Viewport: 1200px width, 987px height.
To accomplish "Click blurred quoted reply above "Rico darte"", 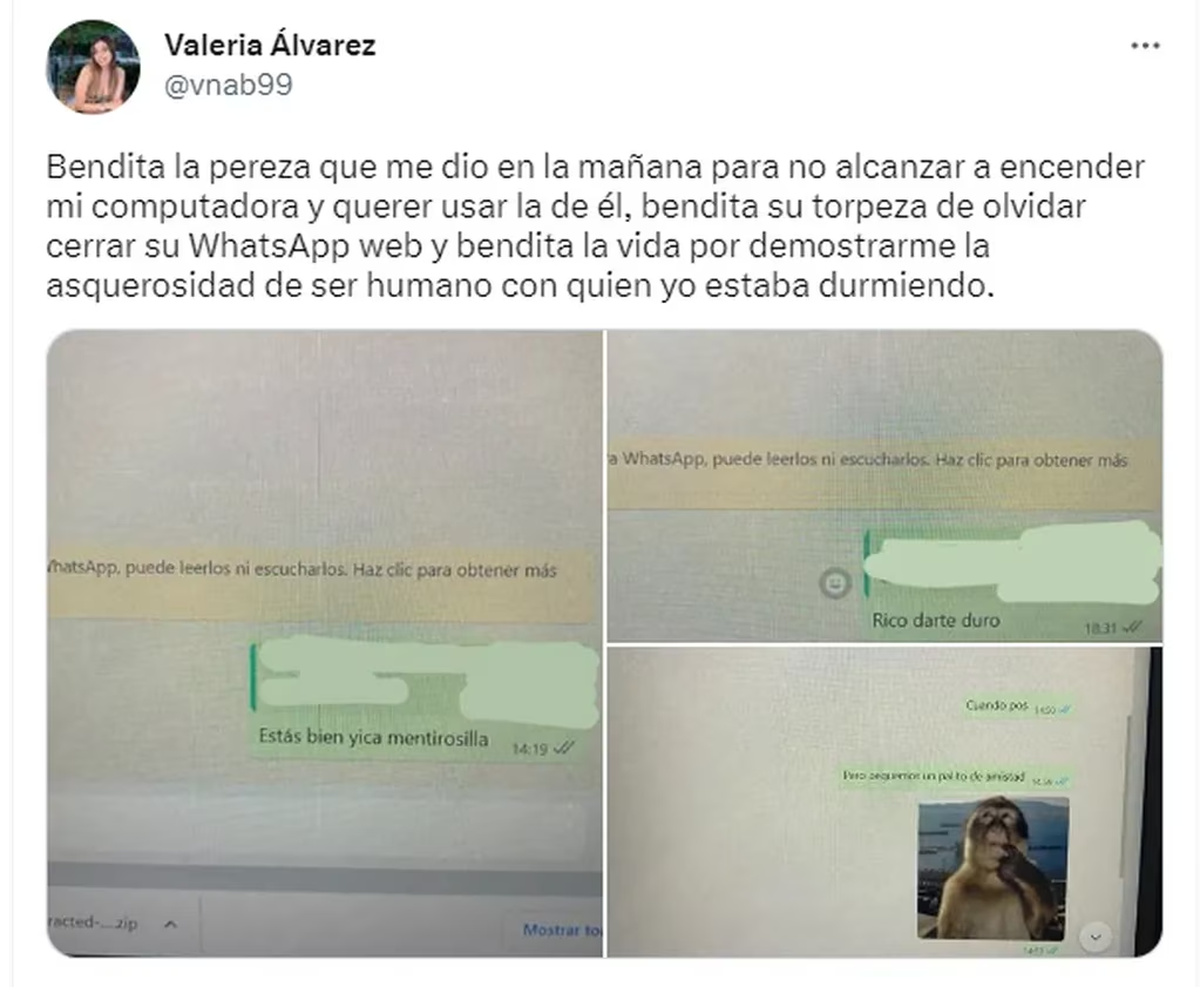I will tap(1012, 562).
